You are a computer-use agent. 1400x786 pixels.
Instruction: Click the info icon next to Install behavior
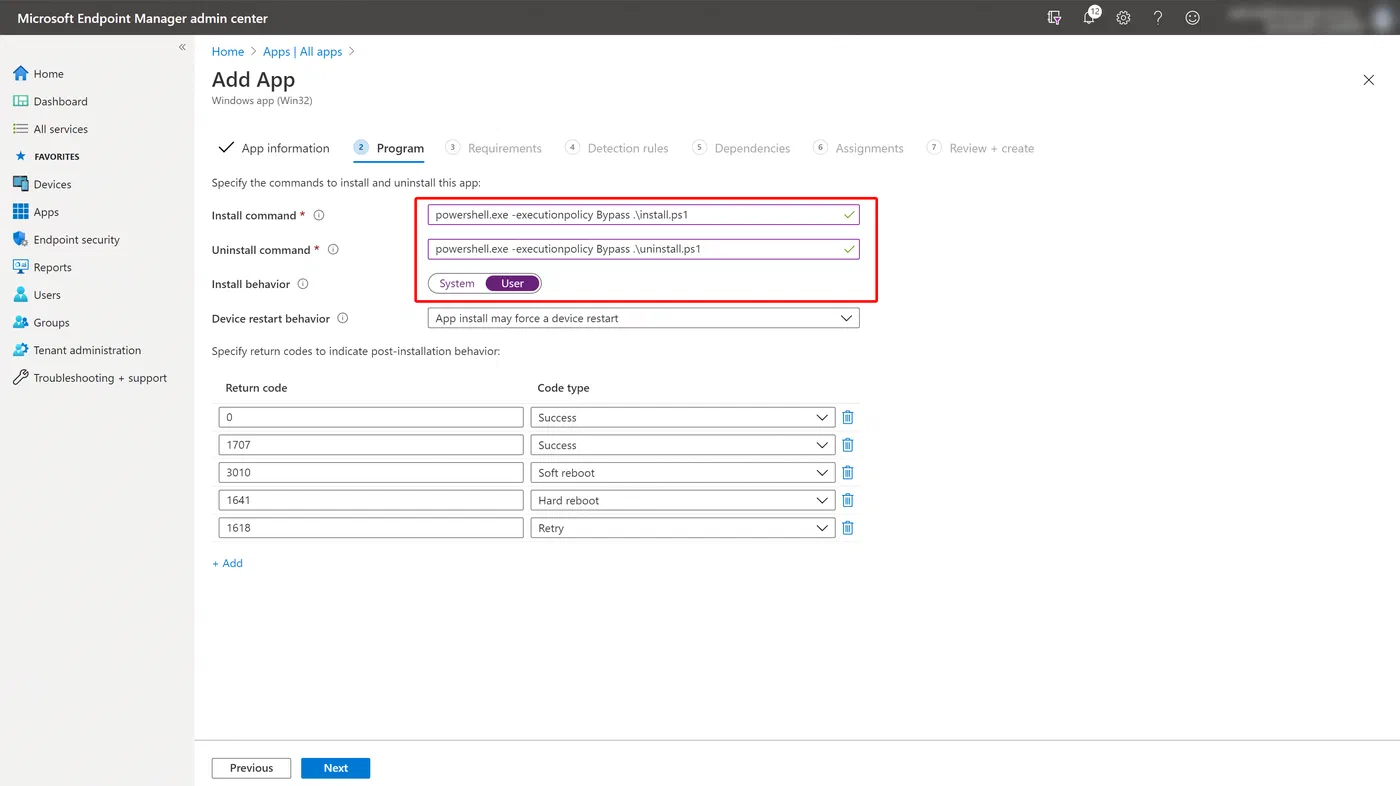303,284
